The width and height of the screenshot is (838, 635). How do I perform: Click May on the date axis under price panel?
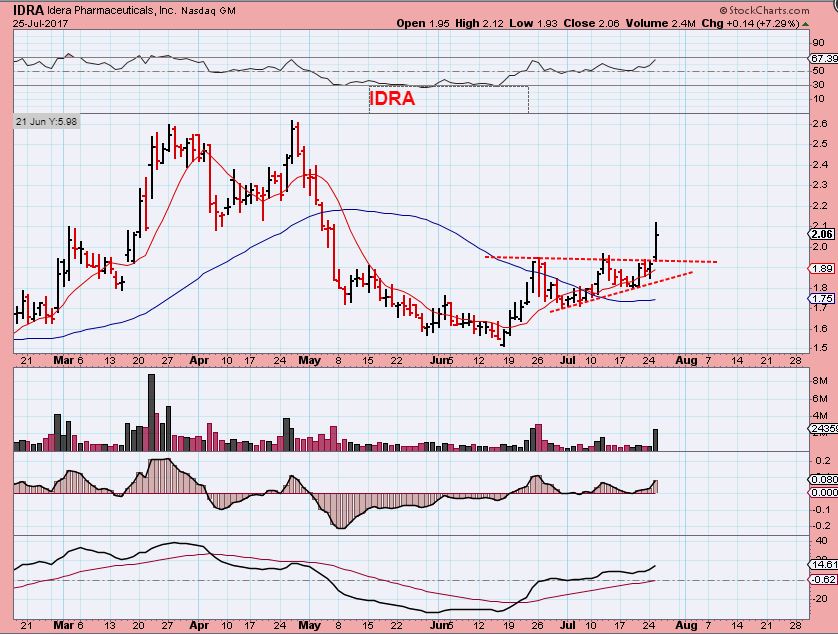pyautogui.click(x=309, y=361)
